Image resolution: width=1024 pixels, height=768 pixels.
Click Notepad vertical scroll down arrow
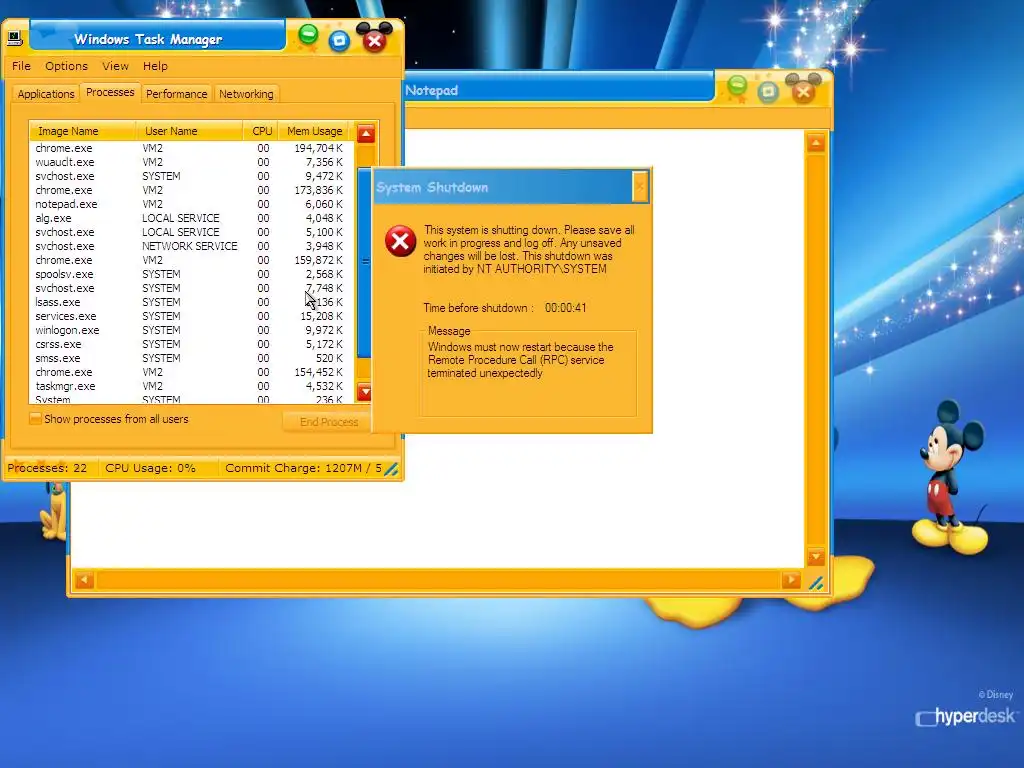816,557
